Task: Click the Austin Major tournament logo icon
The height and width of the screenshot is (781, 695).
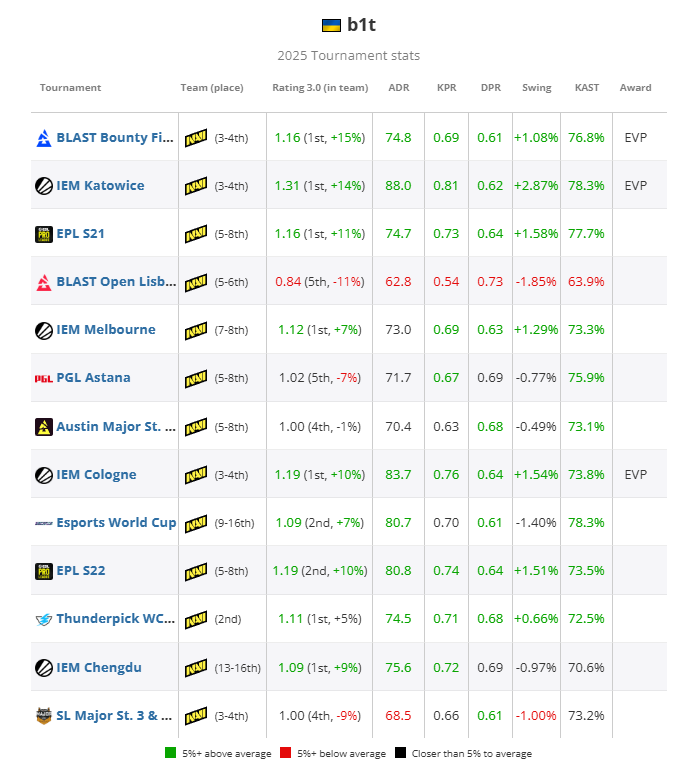Action: click(x=44, y=427)
